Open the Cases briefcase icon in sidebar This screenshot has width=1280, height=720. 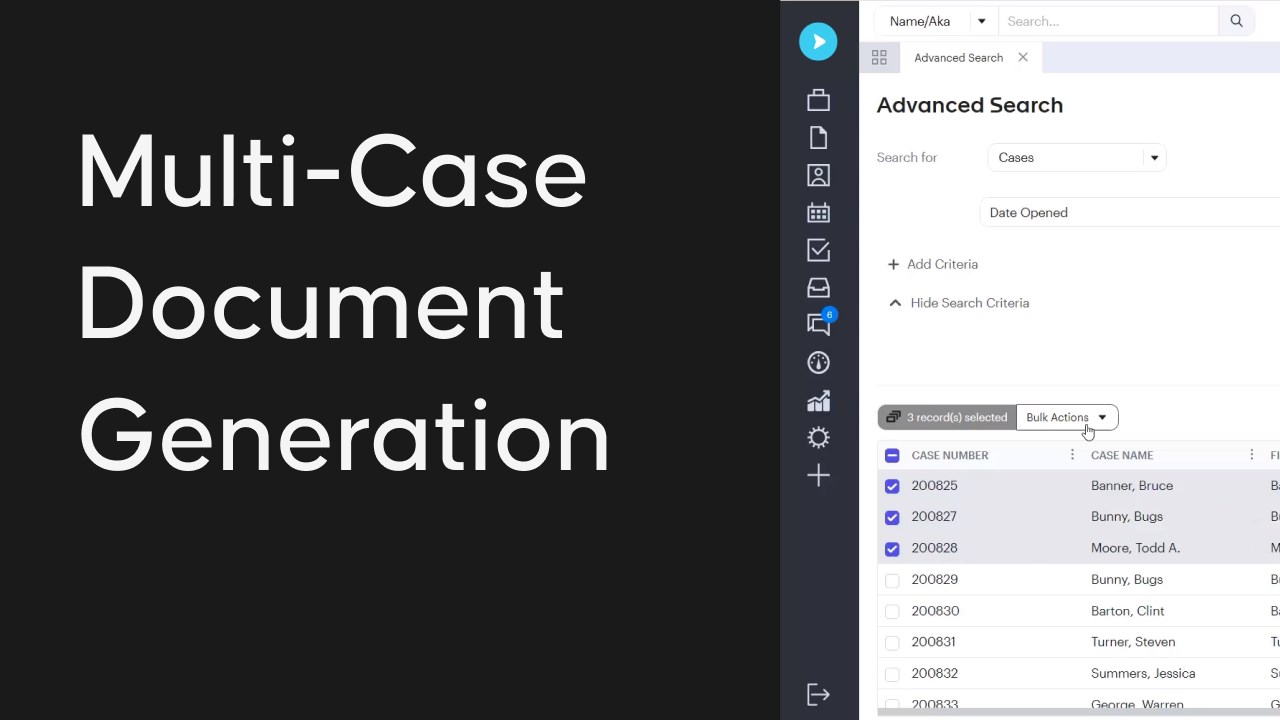pos(818,100)
